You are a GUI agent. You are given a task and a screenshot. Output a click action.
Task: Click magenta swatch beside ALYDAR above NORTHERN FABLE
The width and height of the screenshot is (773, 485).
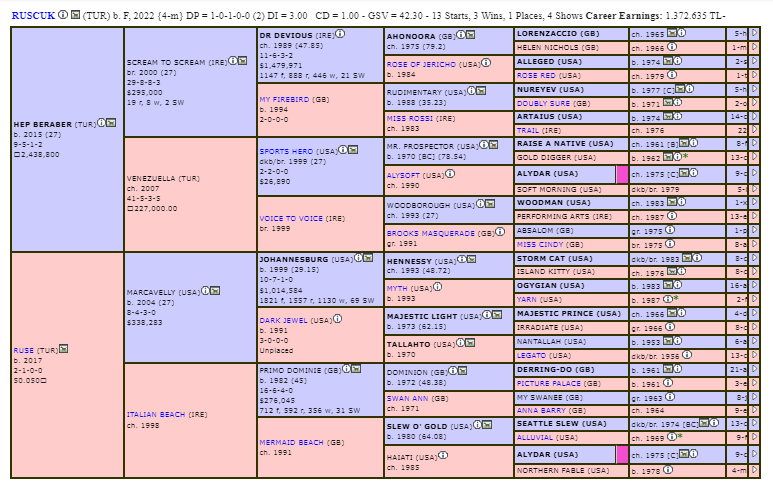[622, 455]
